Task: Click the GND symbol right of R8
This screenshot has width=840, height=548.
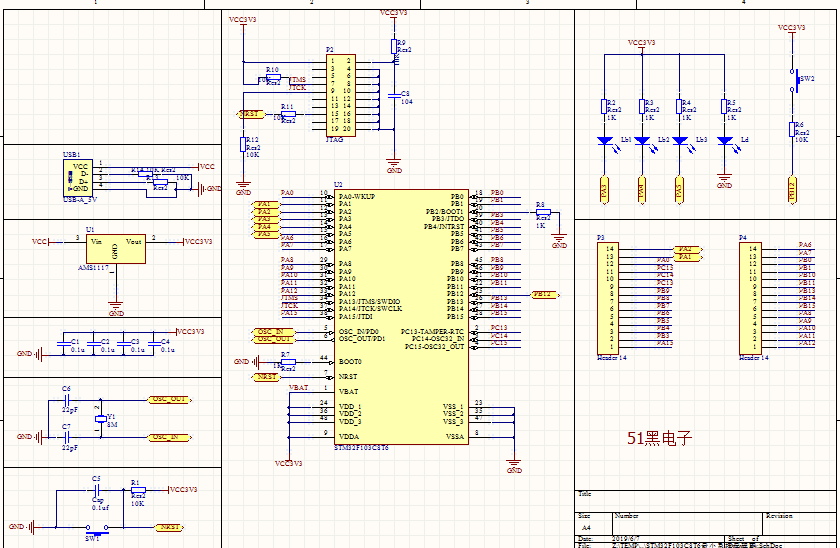Action: click(x=559, y=240)
